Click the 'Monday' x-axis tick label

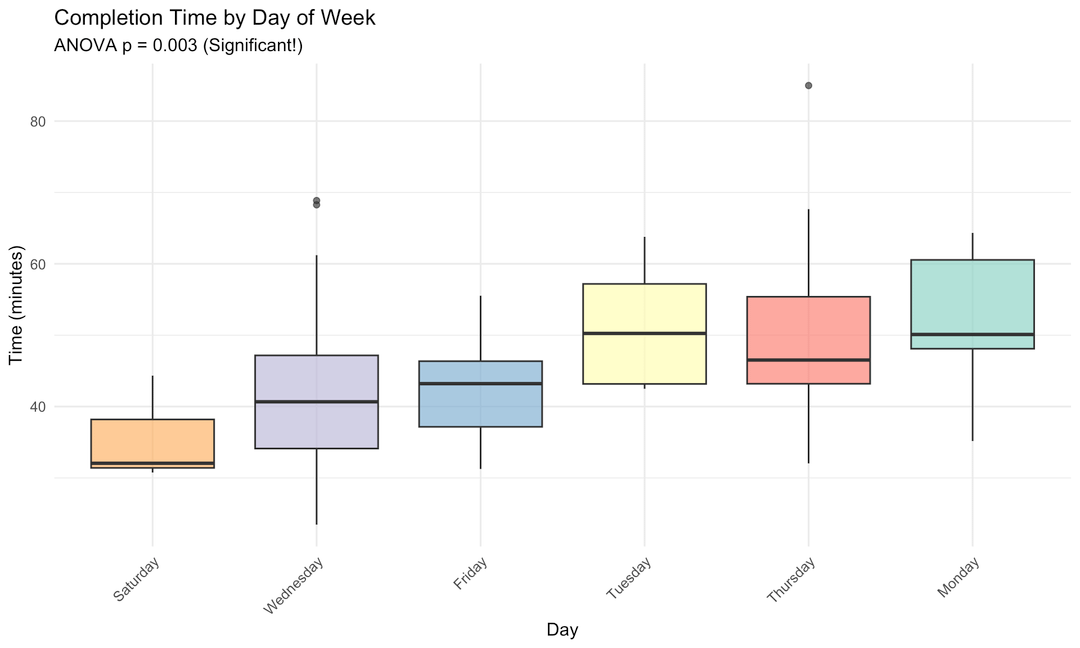[958, 578]
